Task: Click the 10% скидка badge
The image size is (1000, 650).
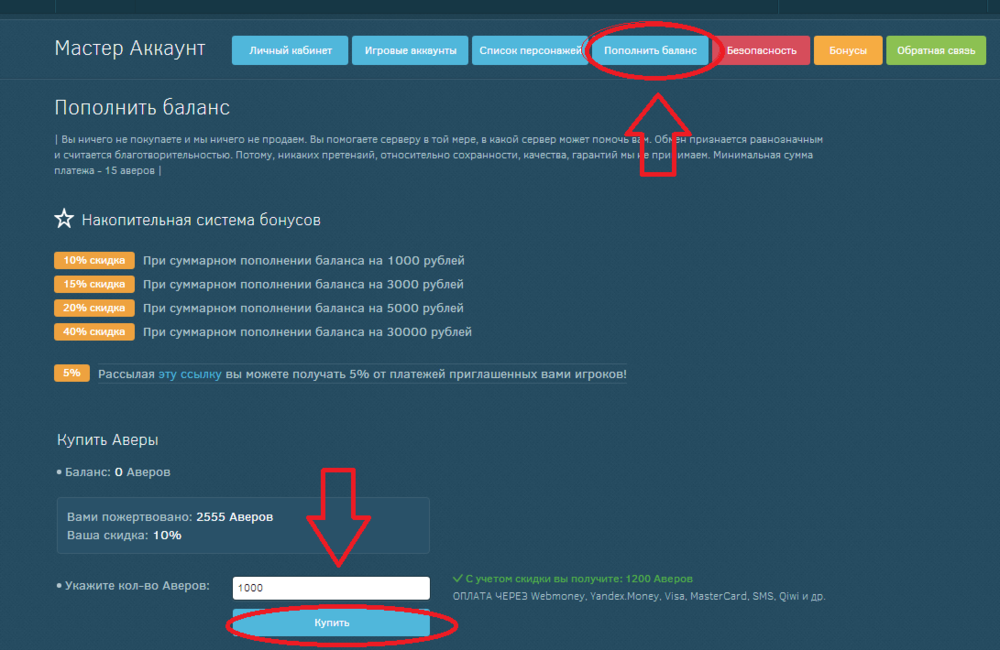Action: tap(94, 261)
